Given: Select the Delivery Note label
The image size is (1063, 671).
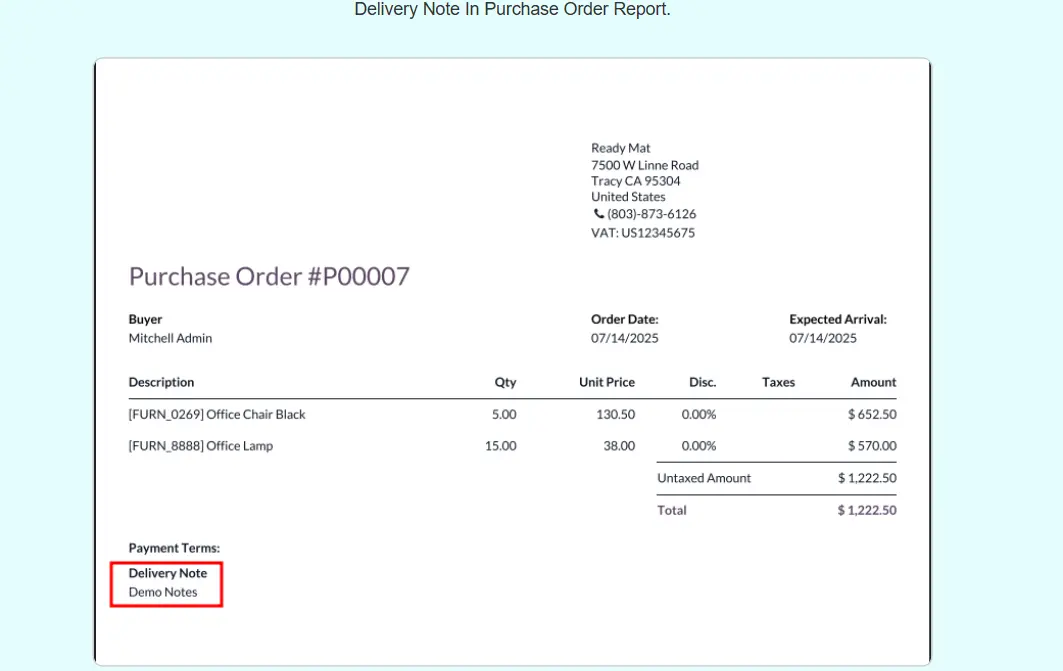Looking at the screenshot, I should pos(168,573).
